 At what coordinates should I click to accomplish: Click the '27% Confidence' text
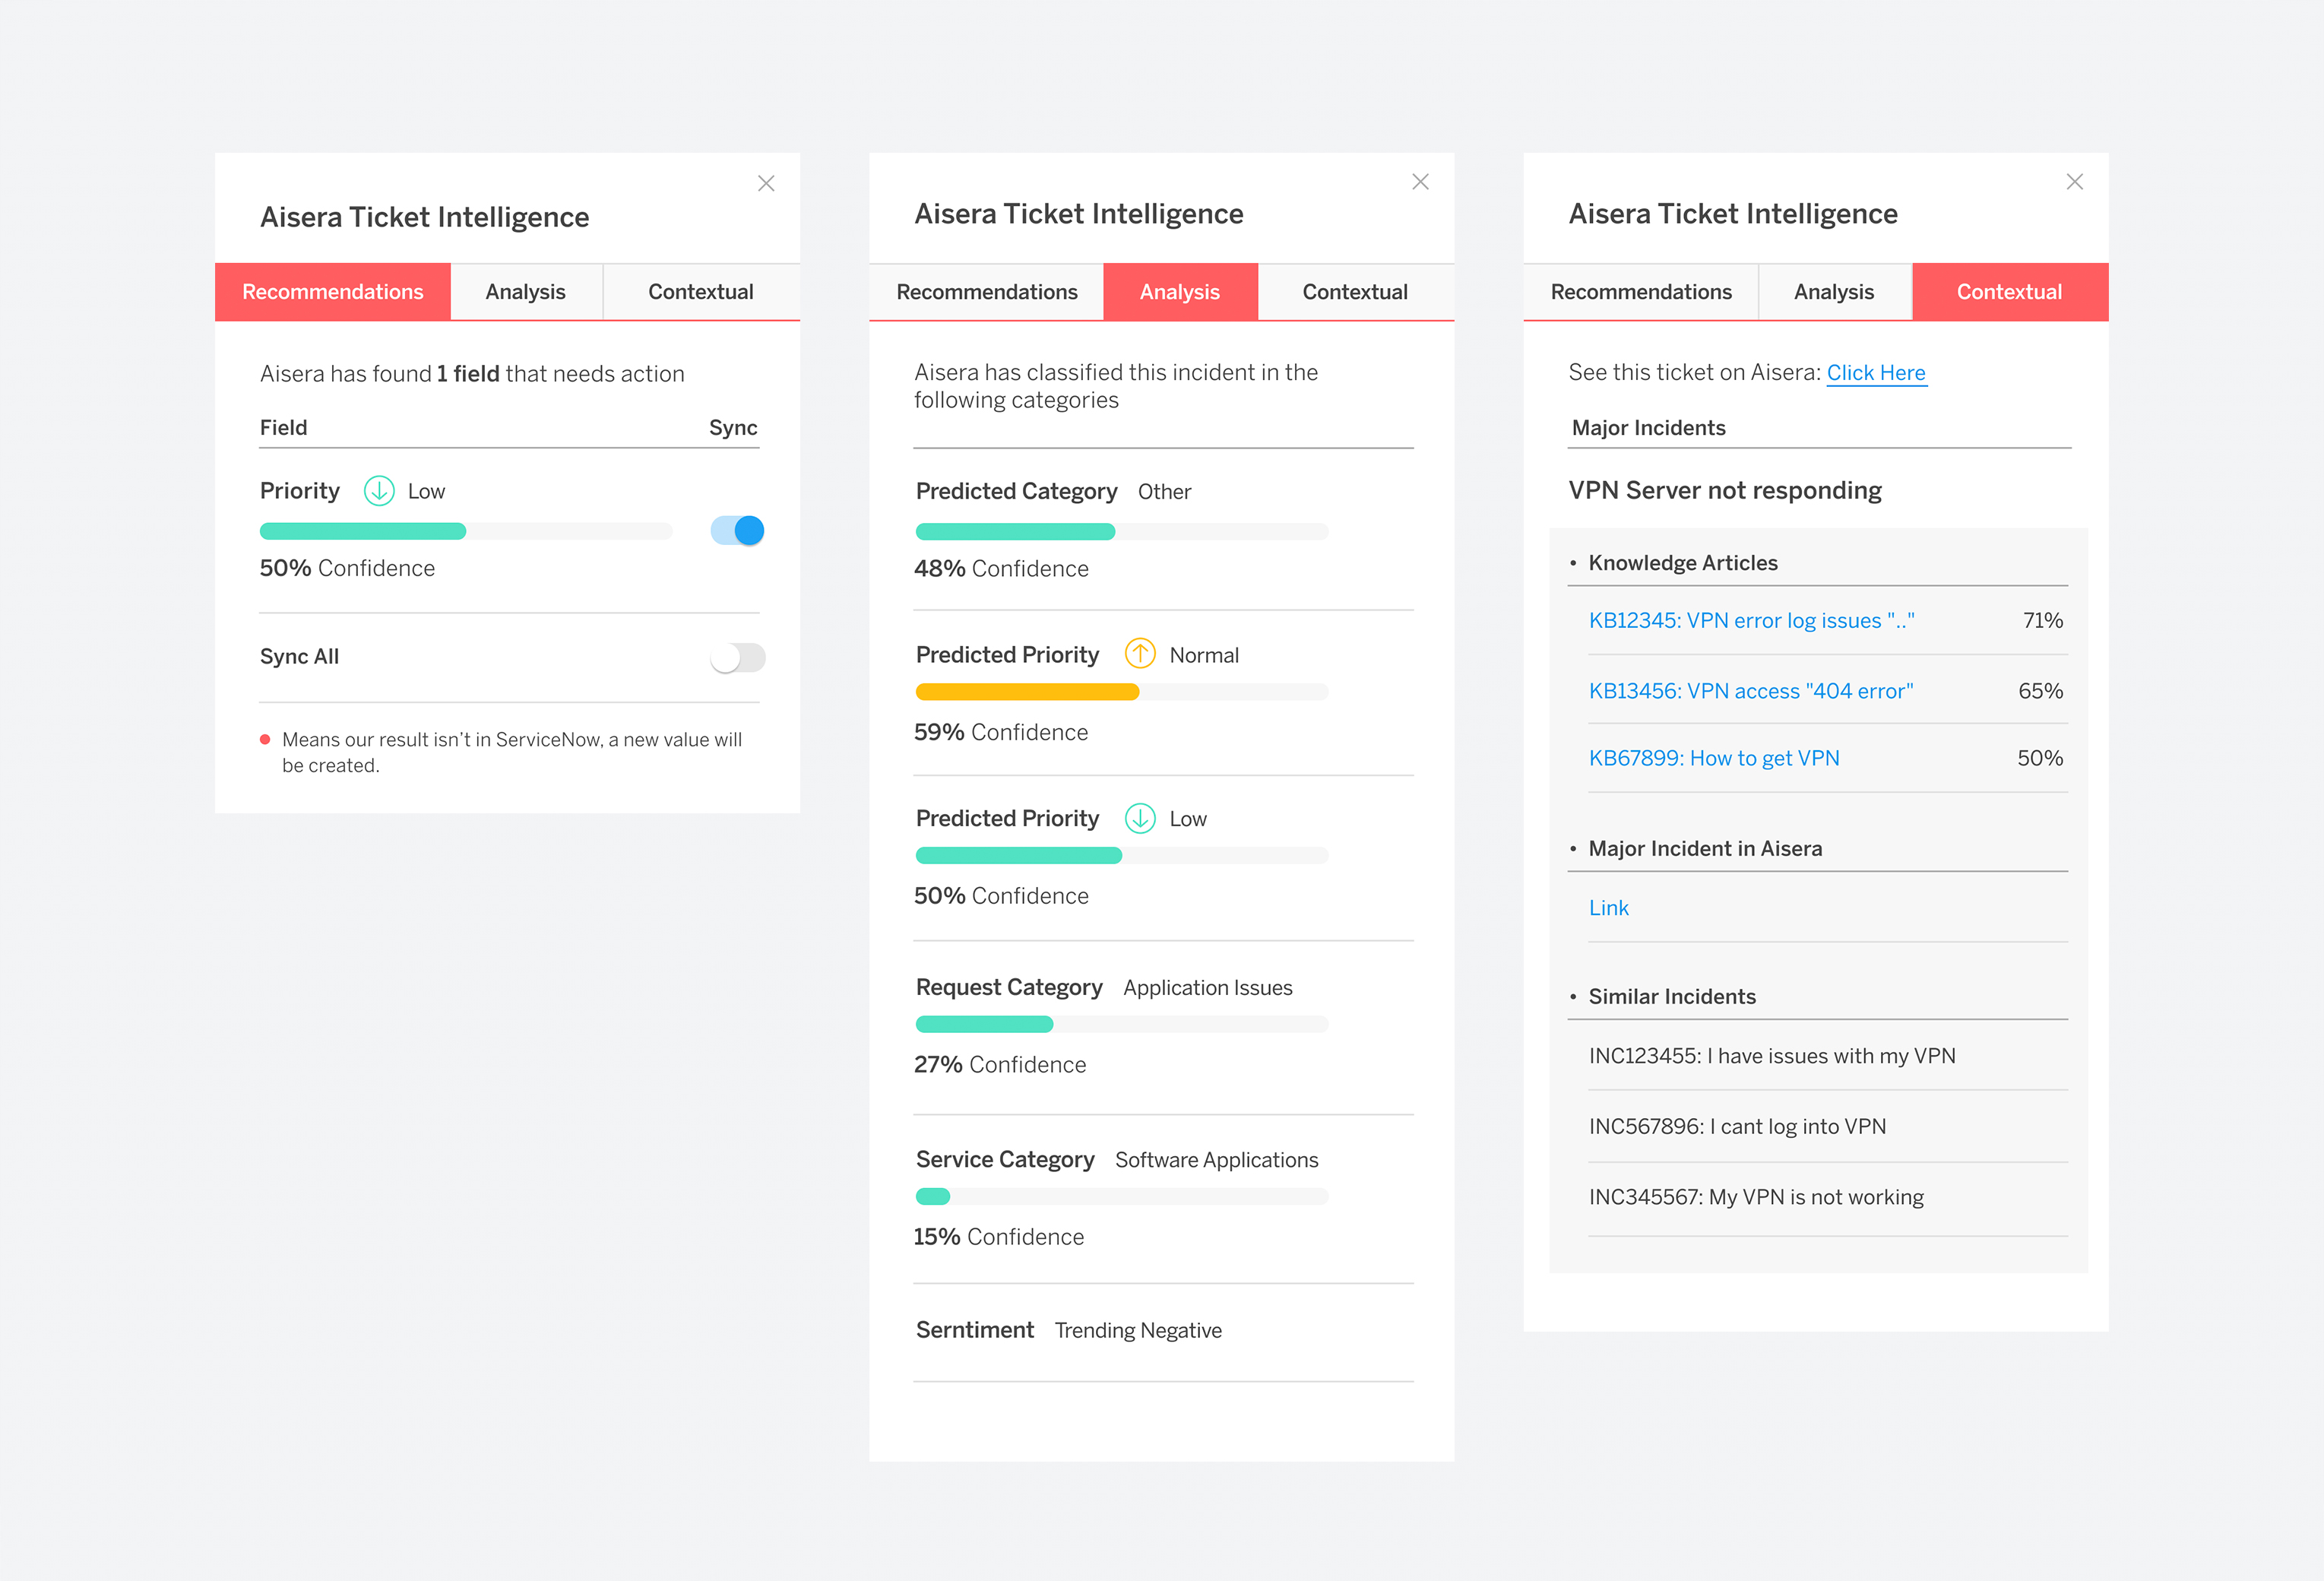click(x=1000, y=1065)
